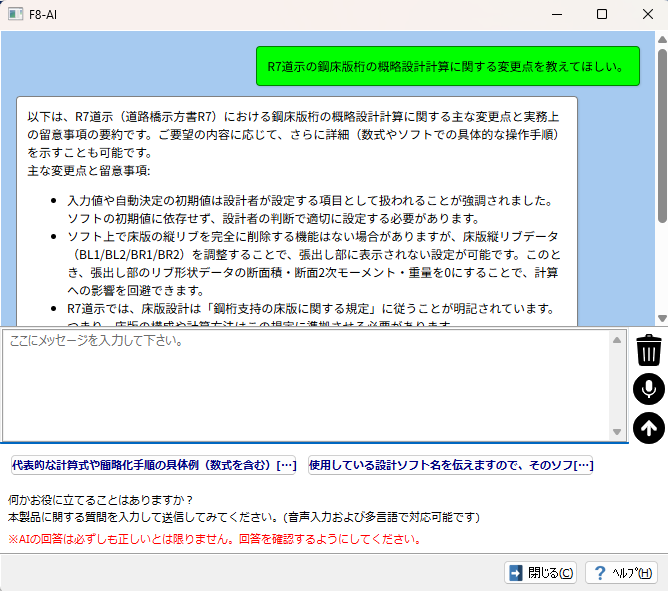Click the message box scroll up arrow

[x=617, y=340]
